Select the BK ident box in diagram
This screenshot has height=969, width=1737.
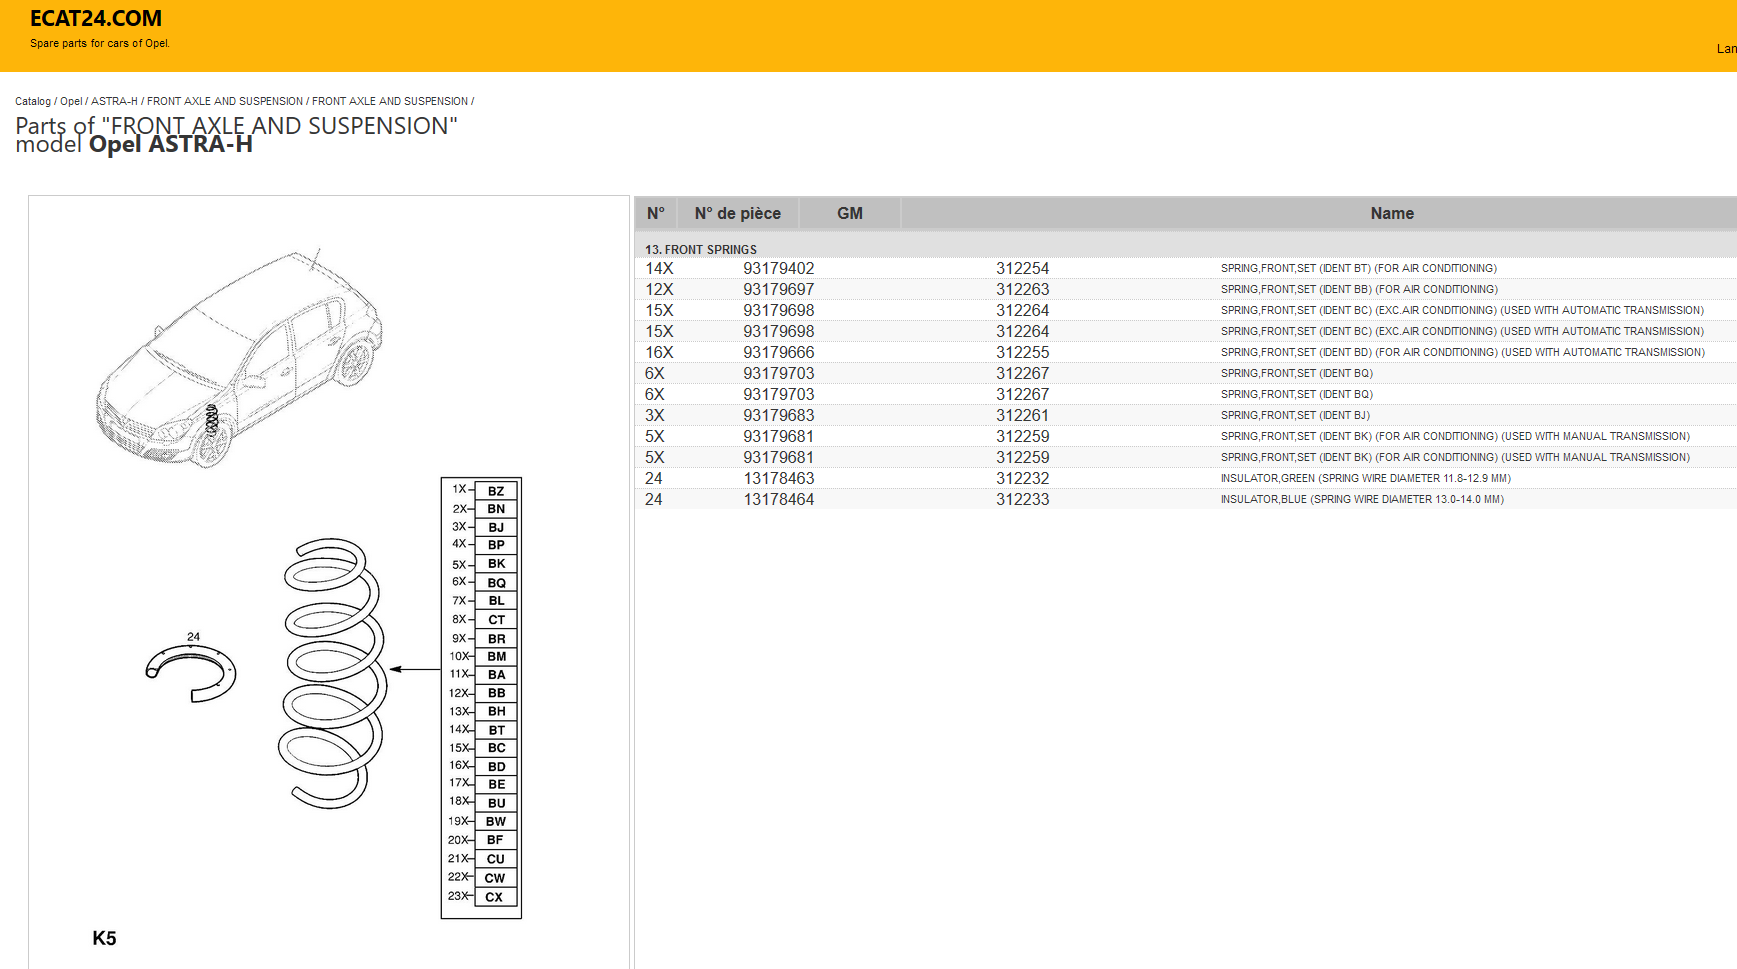pyautogui.click(x=496, y=564)
